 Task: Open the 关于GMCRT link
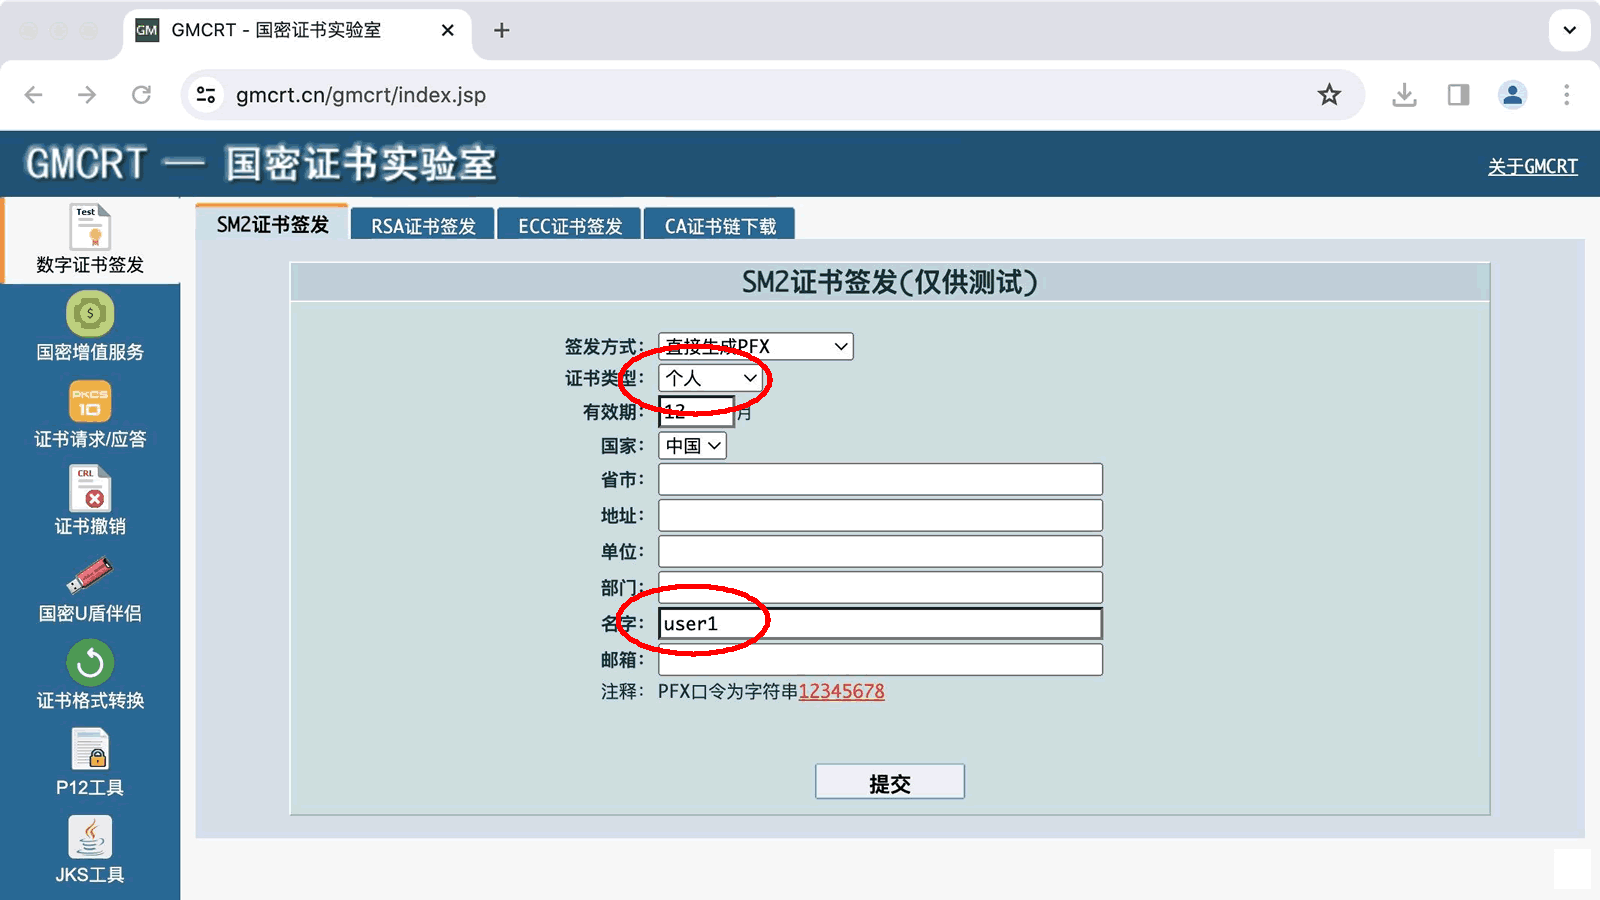(1532, 166)
